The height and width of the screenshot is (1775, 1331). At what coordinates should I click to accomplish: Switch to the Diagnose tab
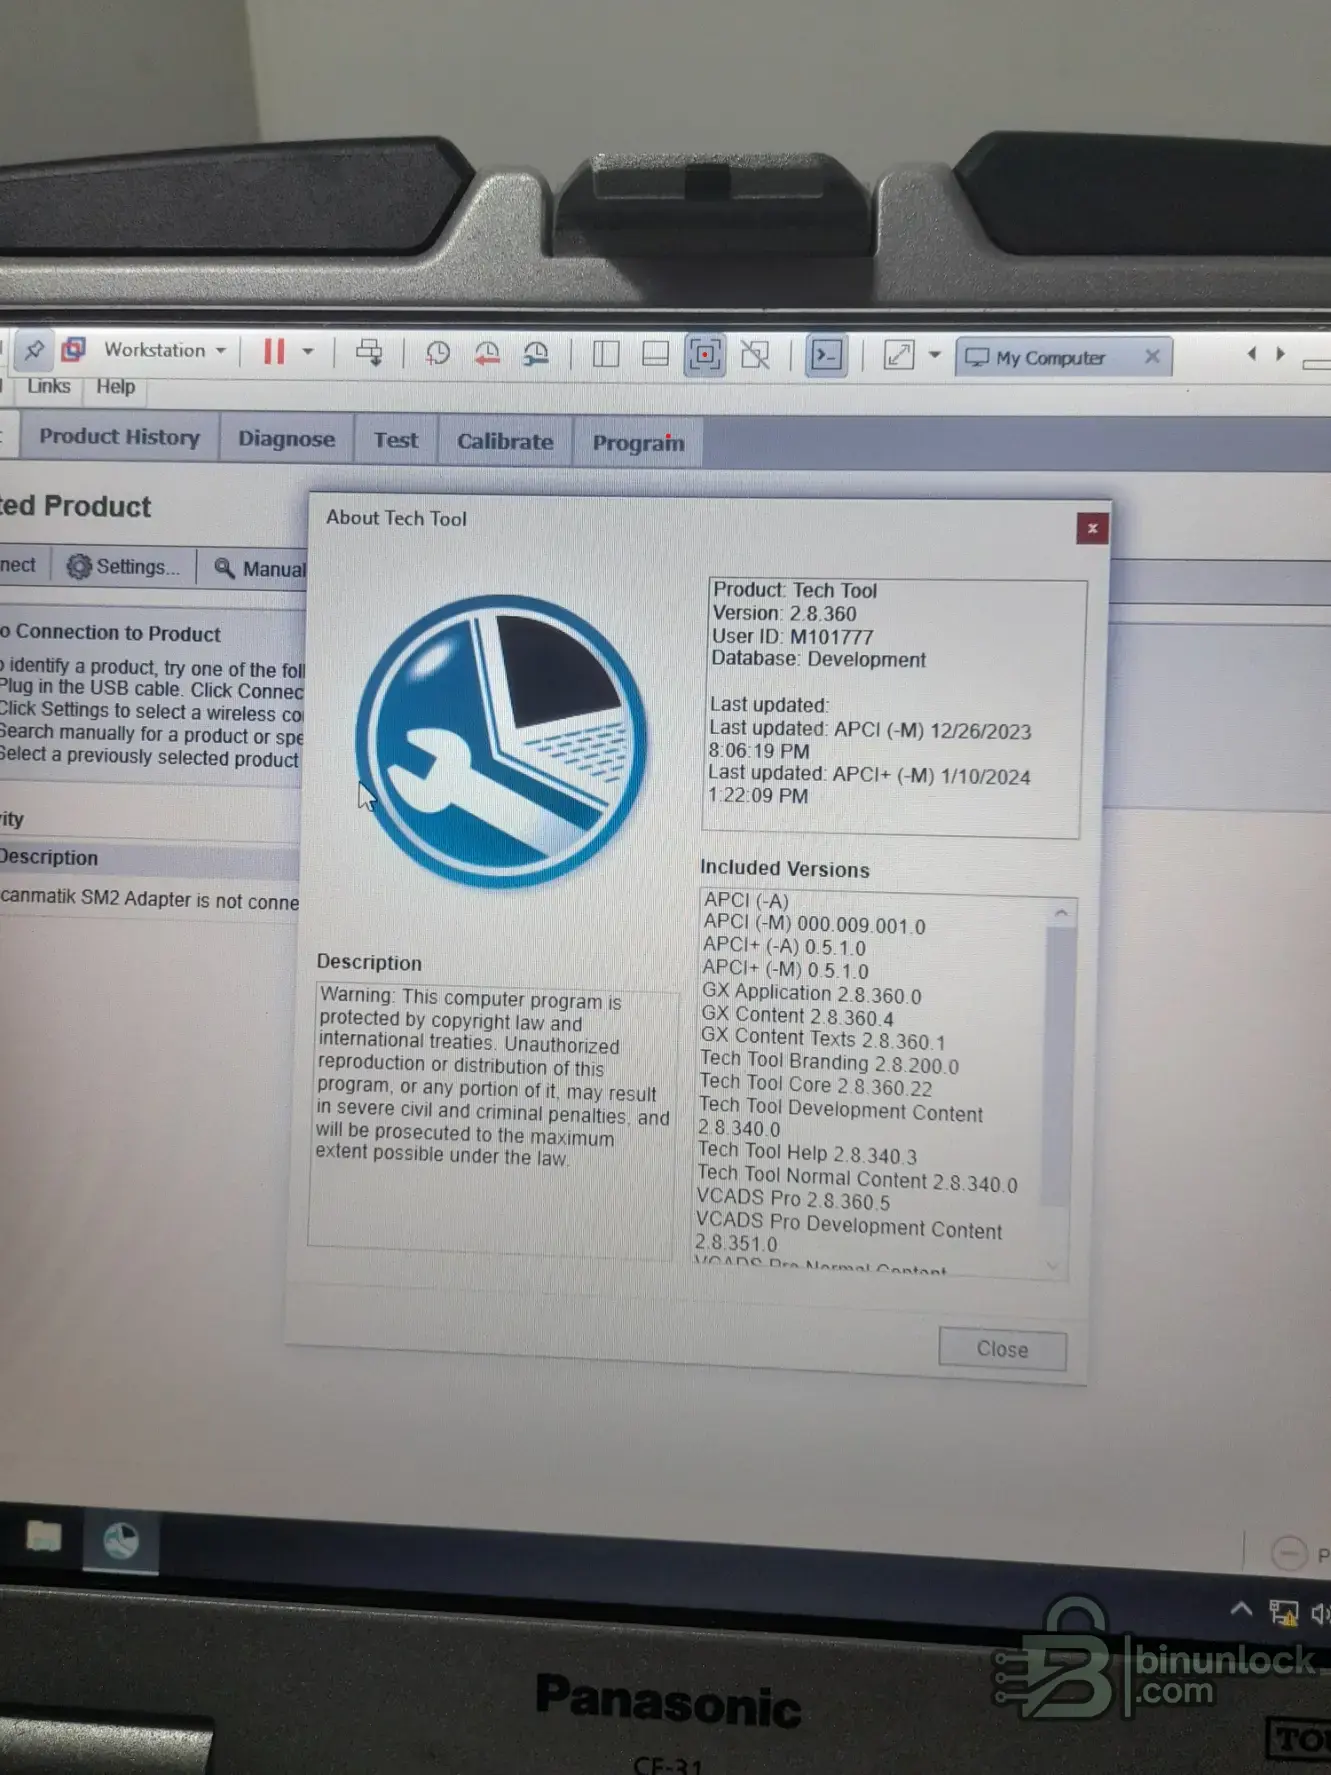tap(286, 439)
